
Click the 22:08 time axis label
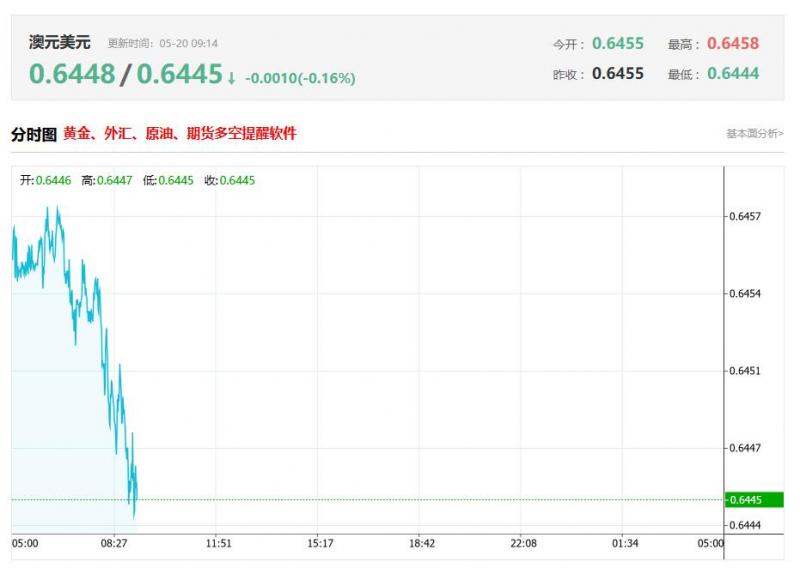pos(523,543)
